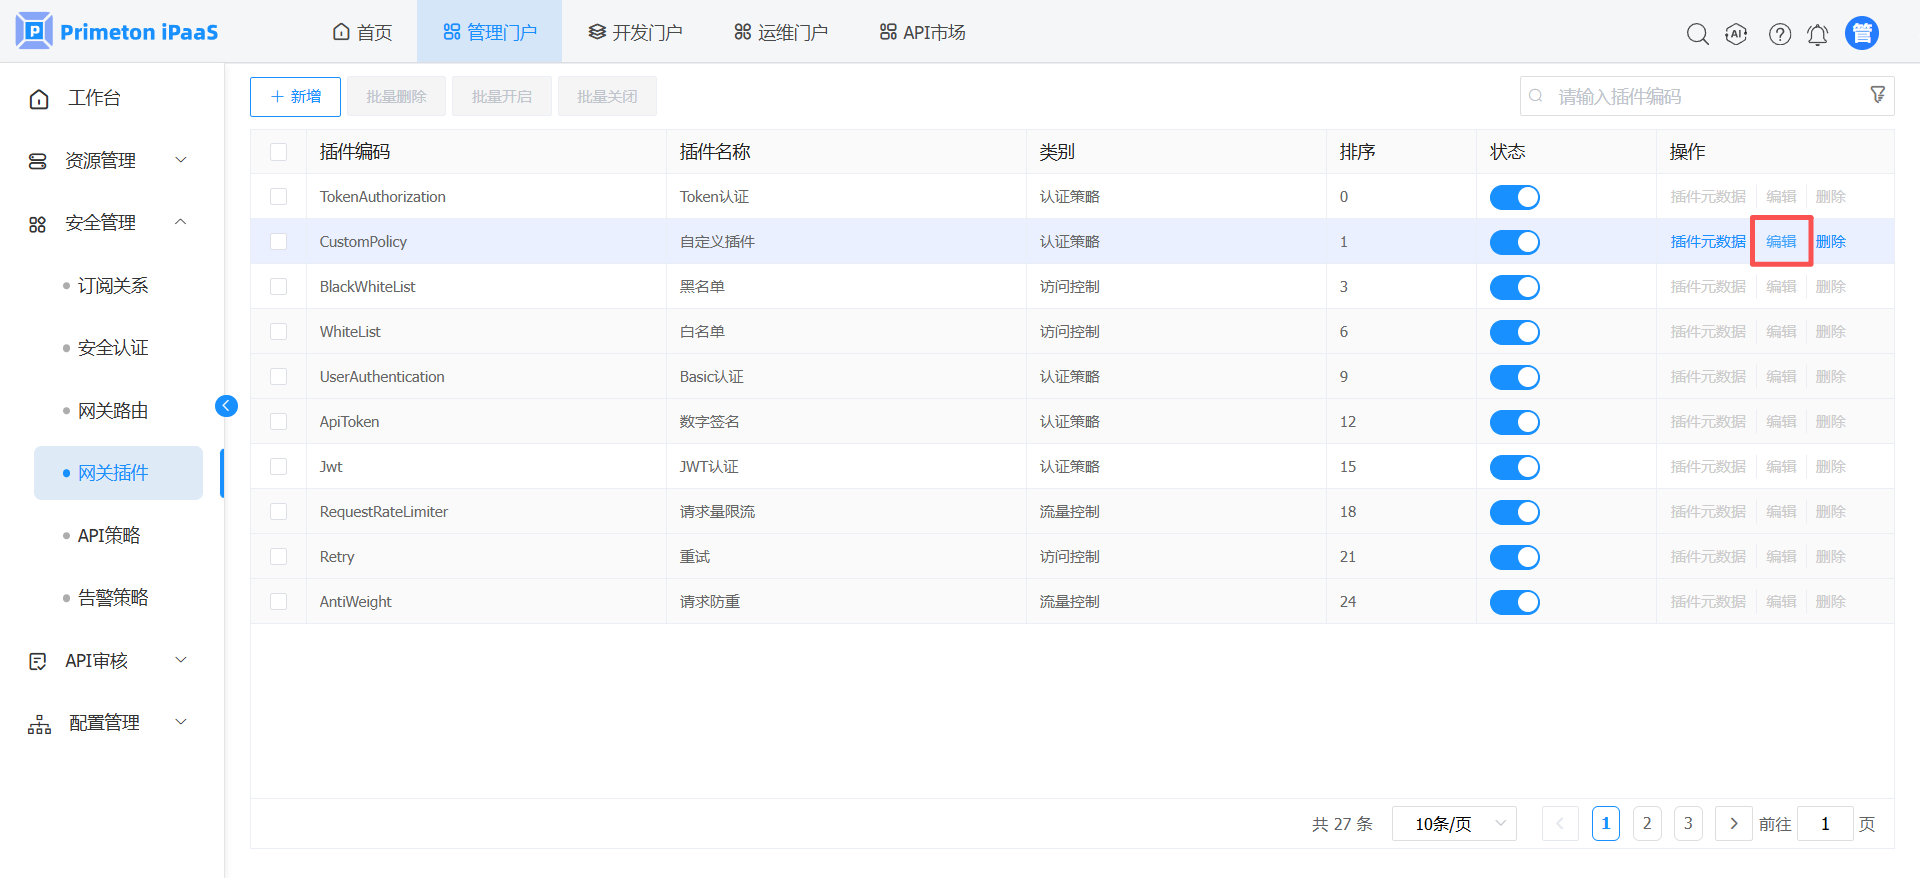Screen dimensions: 1920x878
Task: Collapse the sidebar with the blue arrow
Action: pos(226,405)
